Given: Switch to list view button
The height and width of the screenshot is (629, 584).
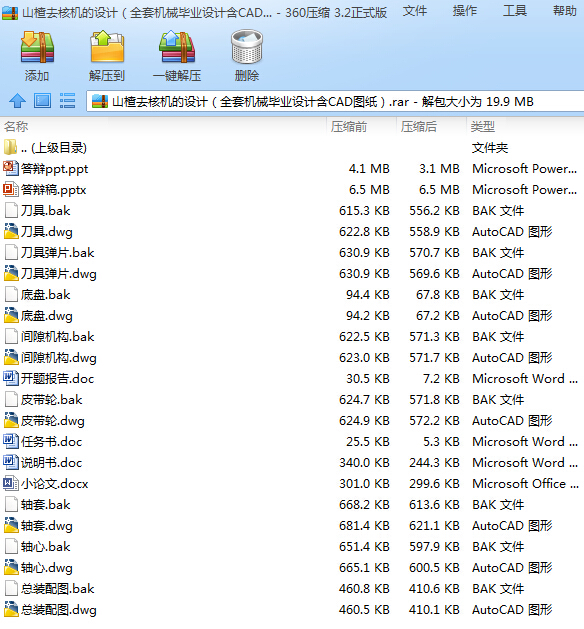Looking at the screenshot, I should coord(67,101).
